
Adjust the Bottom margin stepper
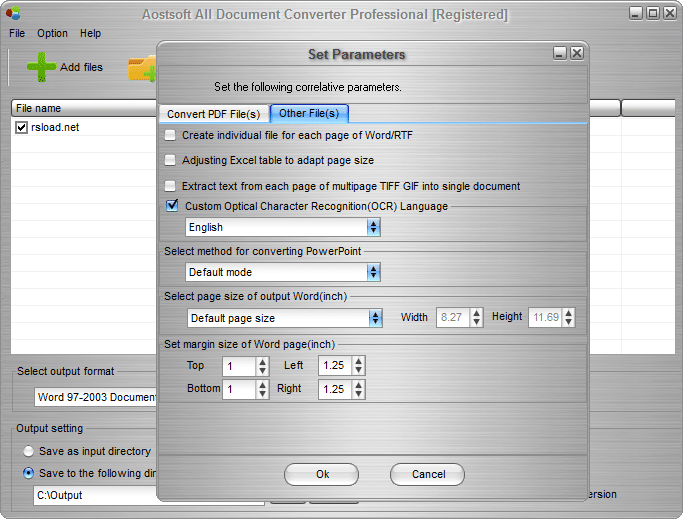[x=262, y=389]
